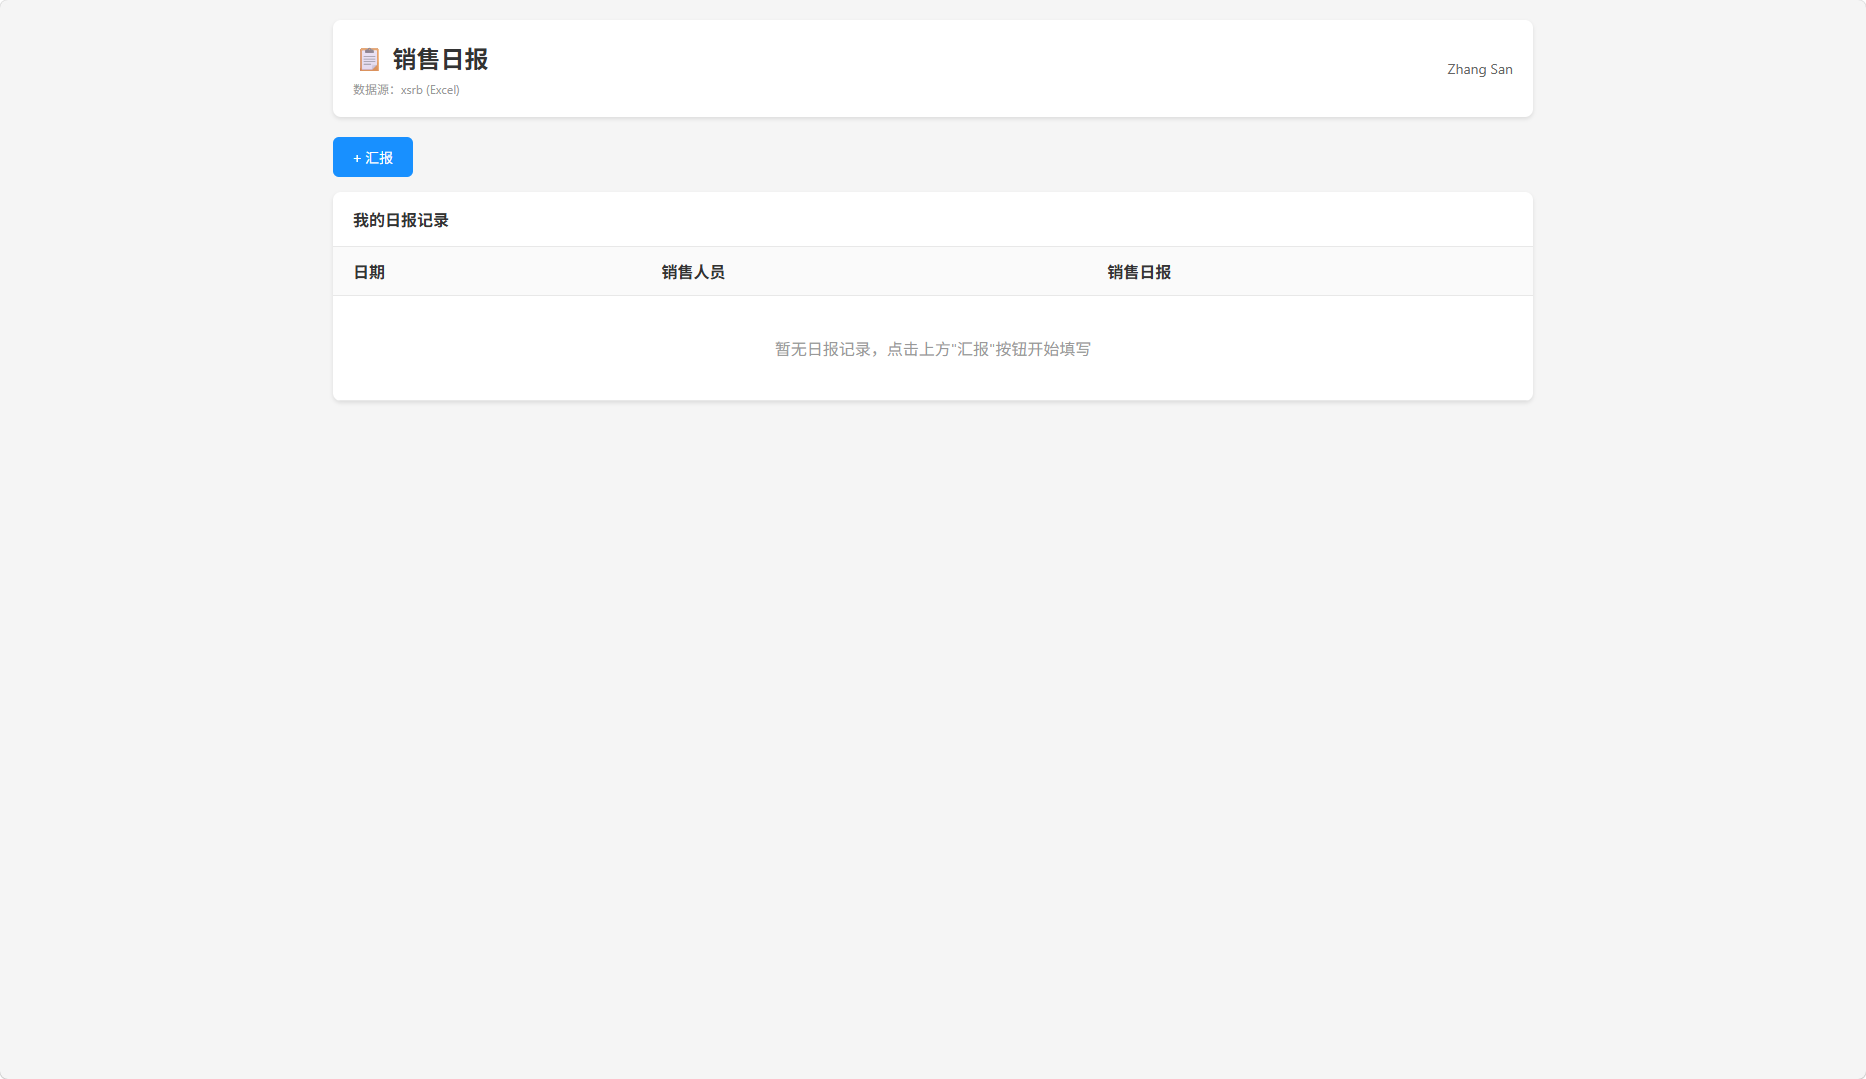Select the 销售人员 column header
Viewport: 1866px width, 1079px height.
(x=693, y=271)
